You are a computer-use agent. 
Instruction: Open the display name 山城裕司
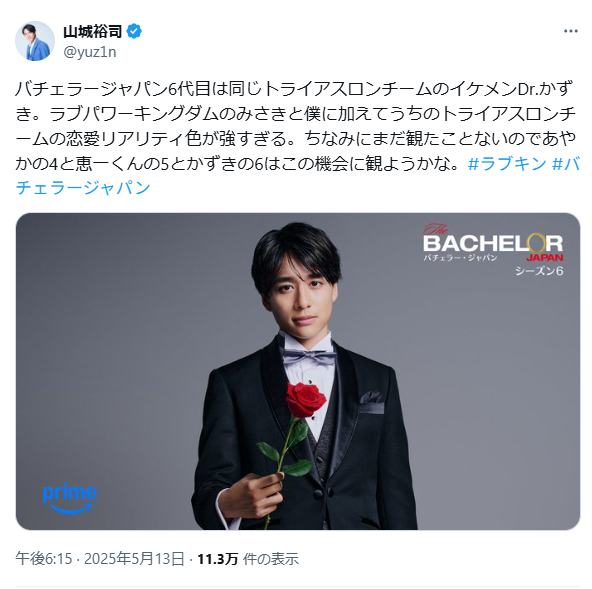coord(92,32)
